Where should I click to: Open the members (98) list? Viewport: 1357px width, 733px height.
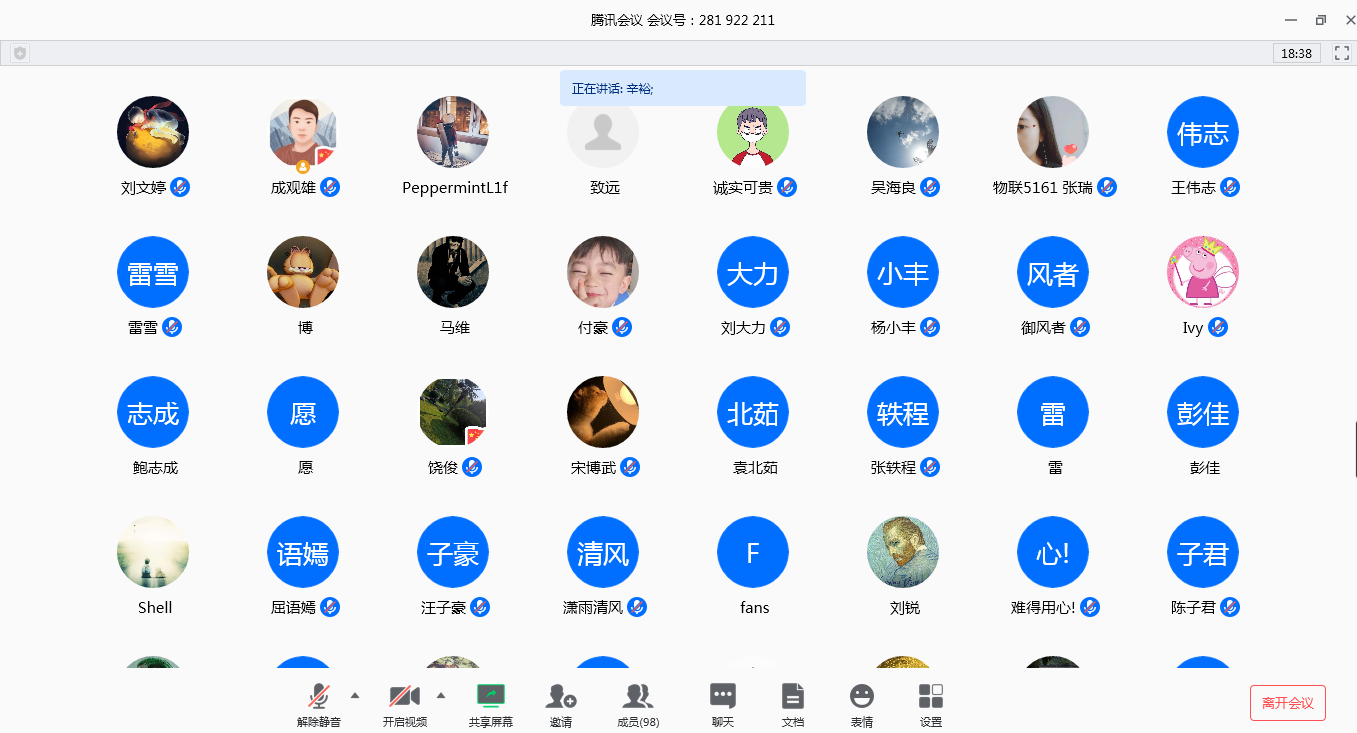point(638,696)
